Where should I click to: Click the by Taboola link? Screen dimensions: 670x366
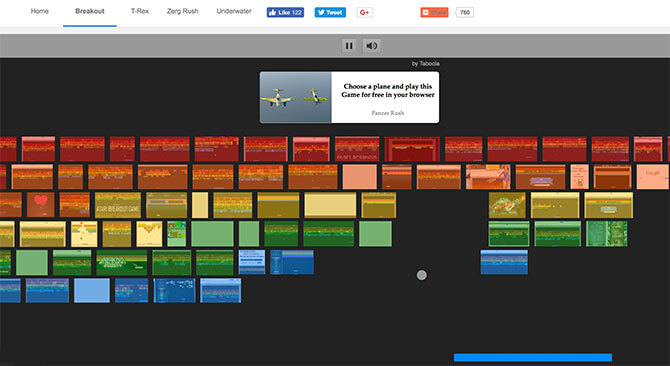pos(426,64)
